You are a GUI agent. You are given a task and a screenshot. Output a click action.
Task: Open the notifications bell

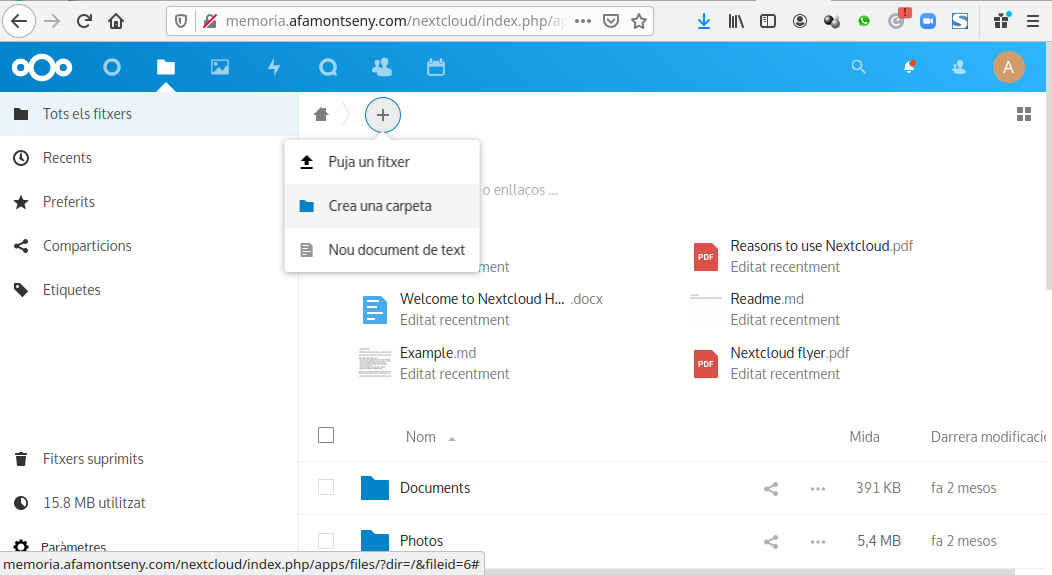click(x=909, y=68)
